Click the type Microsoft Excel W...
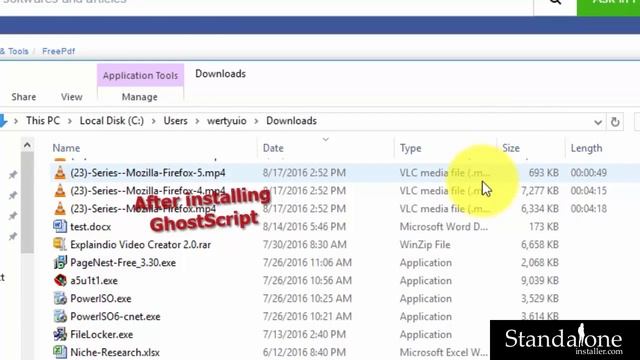Image resolution: width=640 pixels, height=360 pixels. click(x=444, y=352)
